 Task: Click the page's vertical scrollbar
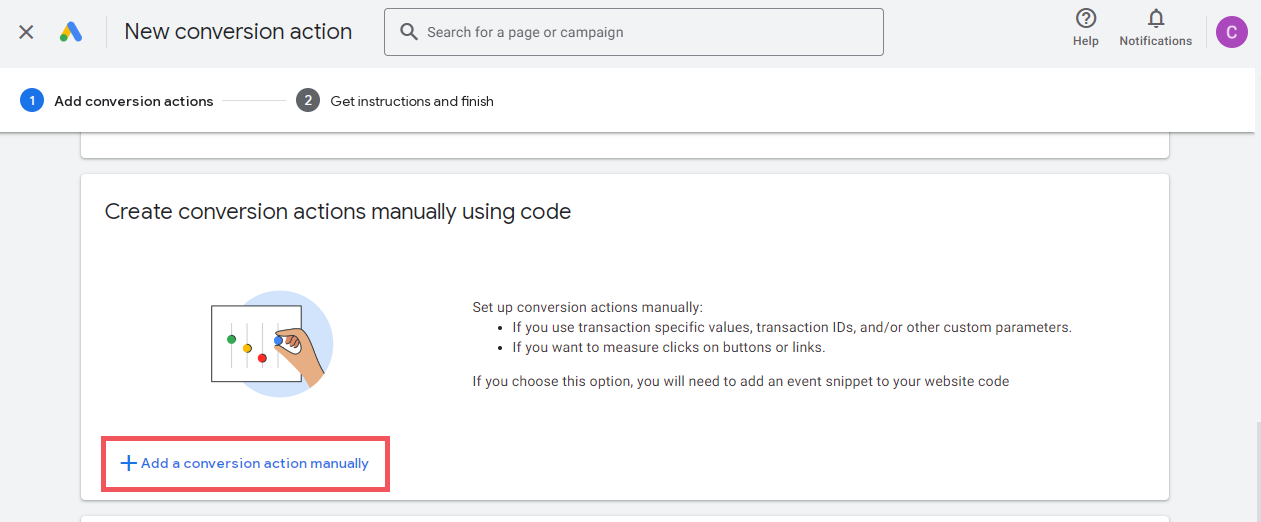click(1258, 470)
